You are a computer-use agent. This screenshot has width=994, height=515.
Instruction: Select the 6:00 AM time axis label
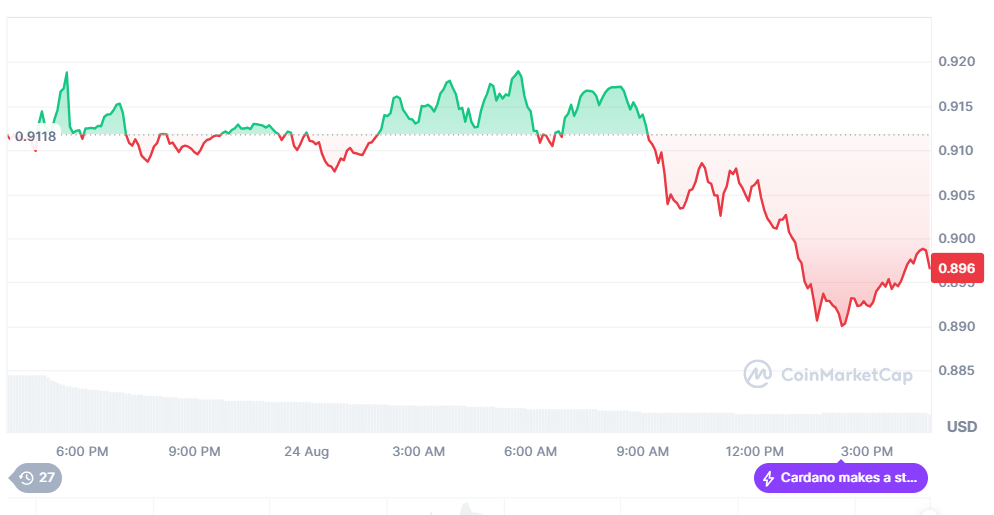531,451
